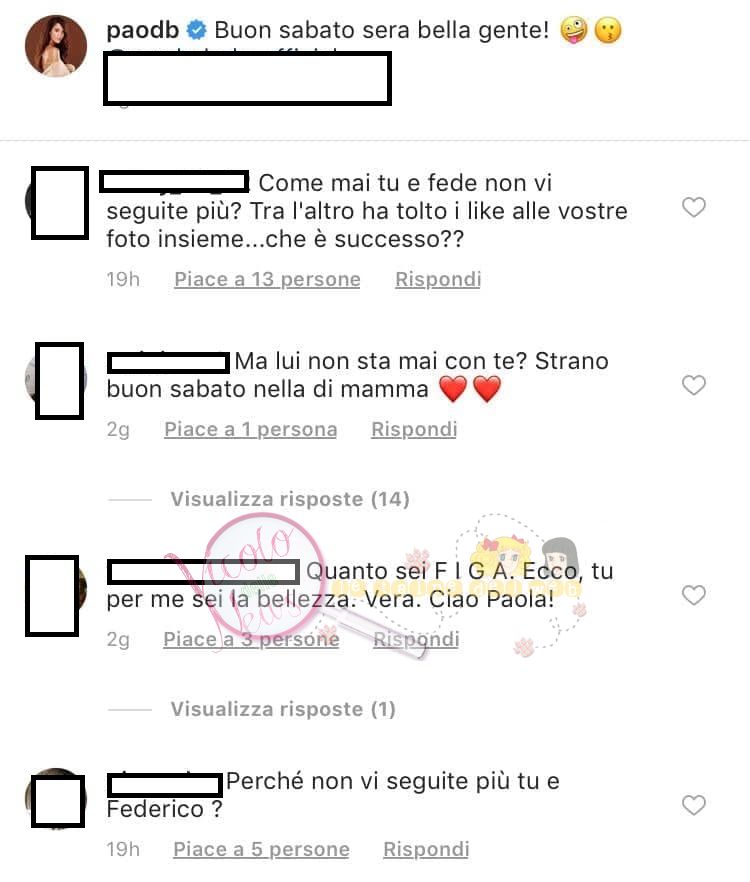View Piace a 3 persone likes
The height and width of the screenshot is (882, 750).
point(251,639)
